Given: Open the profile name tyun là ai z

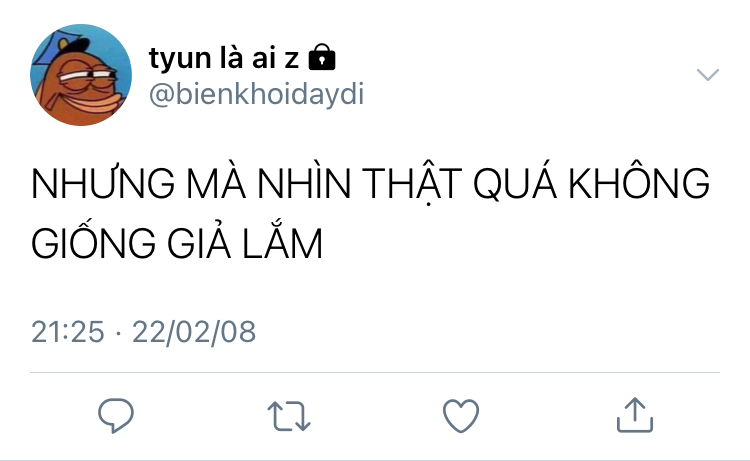Looking at the screenshot, I should point(224,58).
